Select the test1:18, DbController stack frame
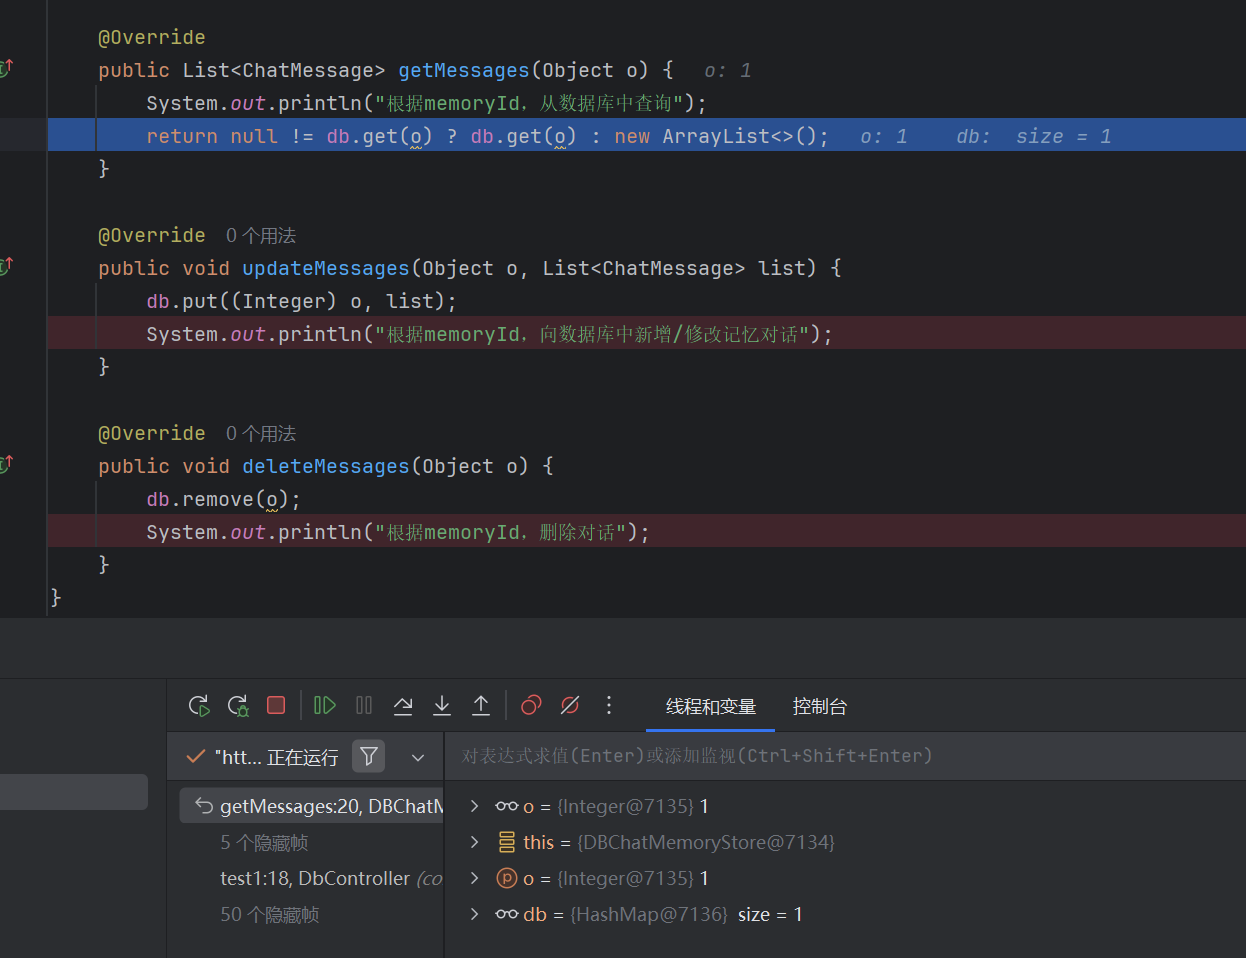The width and height of the screenshot is (1246, 958). [331, 878]
